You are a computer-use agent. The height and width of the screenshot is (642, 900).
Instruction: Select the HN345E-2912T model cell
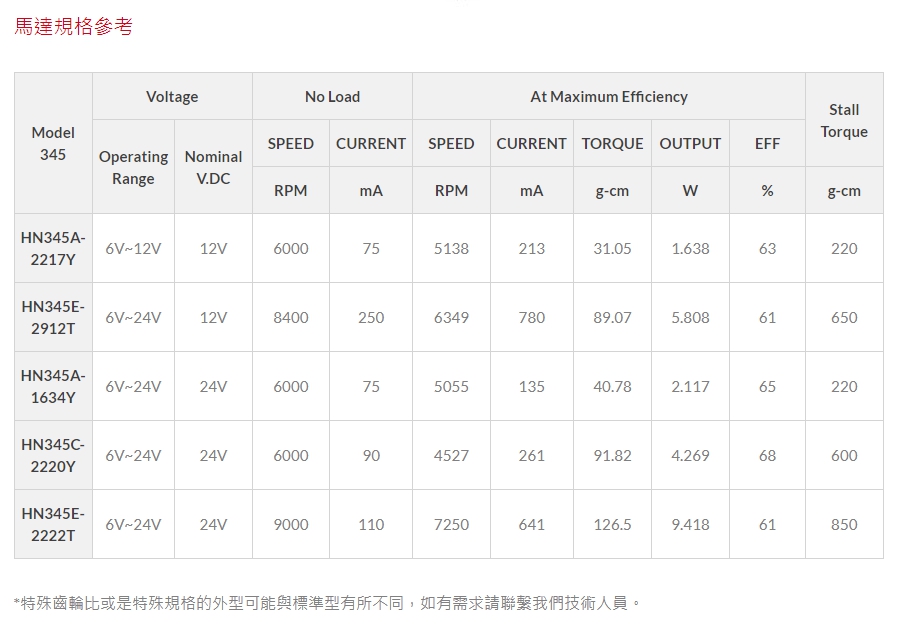(53, 318)
